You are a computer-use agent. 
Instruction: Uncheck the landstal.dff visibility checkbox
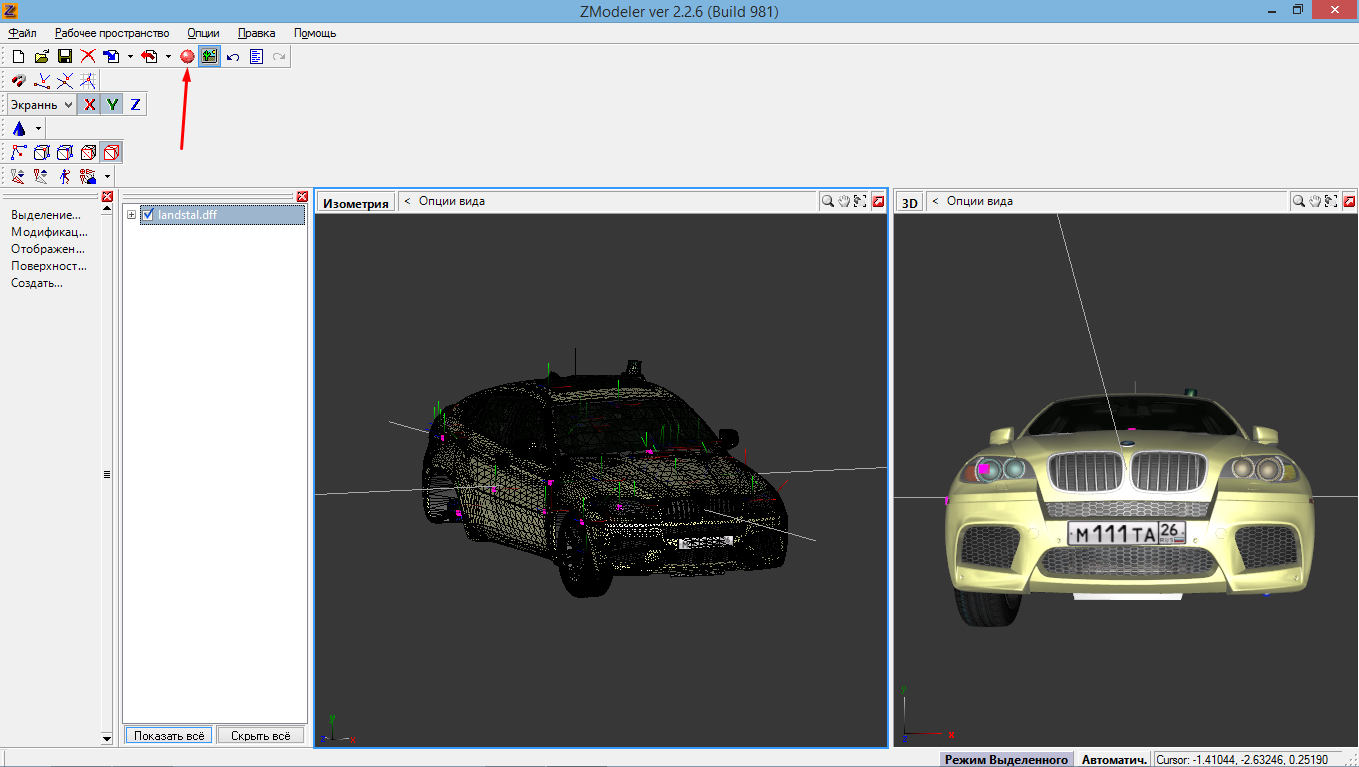pos(148,215)
